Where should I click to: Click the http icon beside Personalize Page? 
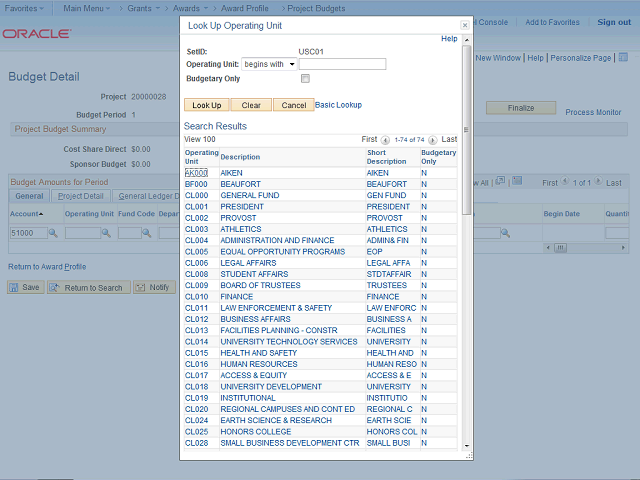(622, 58)
